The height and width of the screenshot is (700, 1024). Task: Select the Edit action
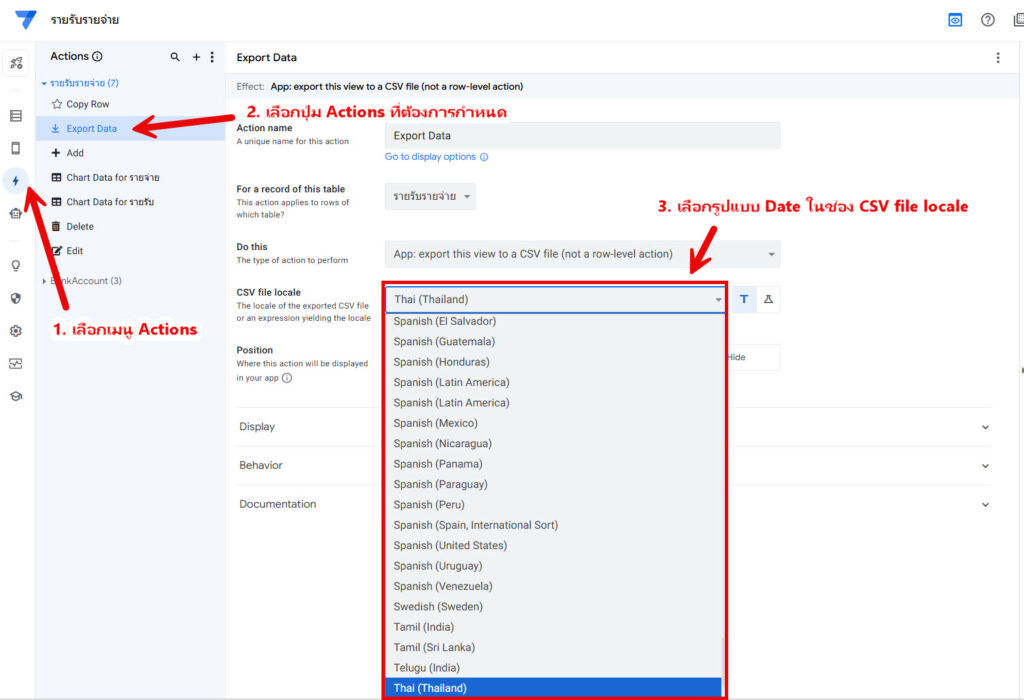pyautogui.click(x=131, y=251)
